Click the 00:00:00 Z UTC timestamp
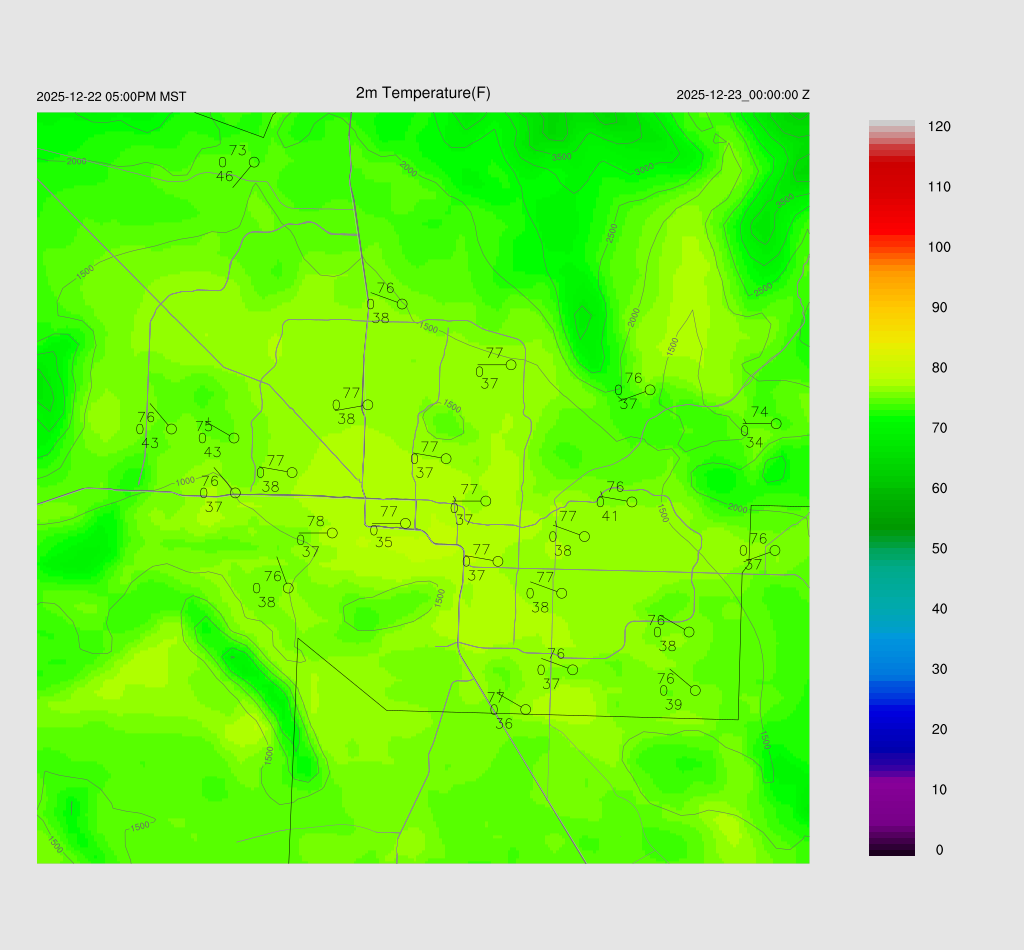 743,95
